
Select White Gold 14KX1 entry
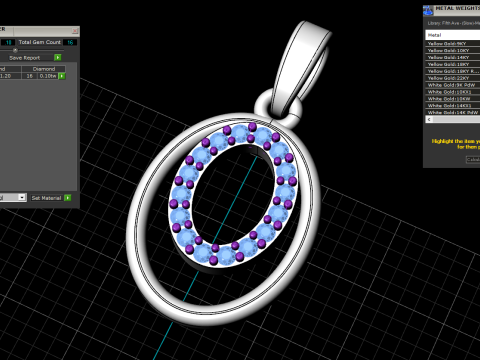(x=453, y=105)
